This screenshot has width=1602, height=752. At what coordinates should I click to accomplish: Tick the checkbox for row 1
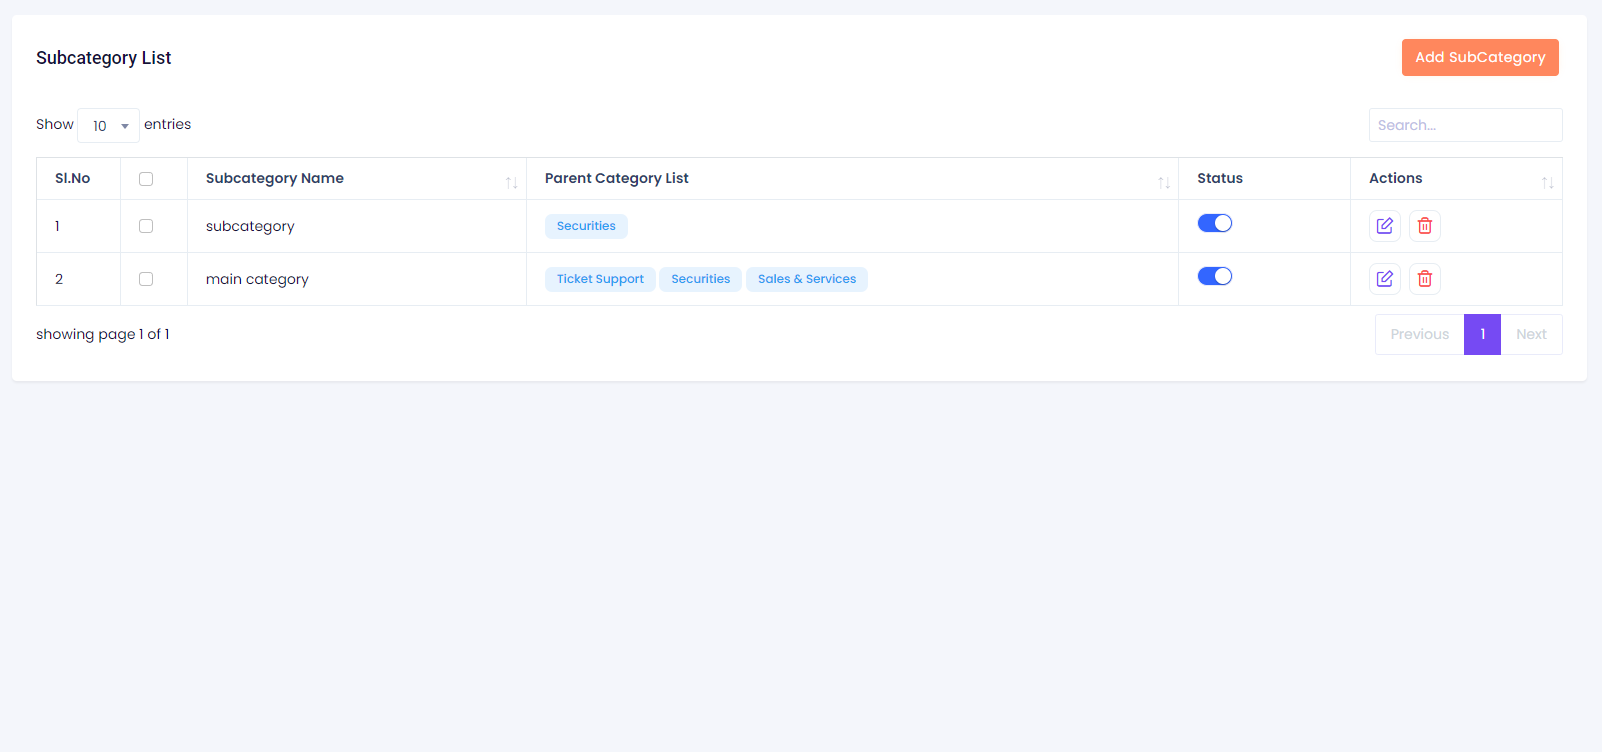[146, 226]
